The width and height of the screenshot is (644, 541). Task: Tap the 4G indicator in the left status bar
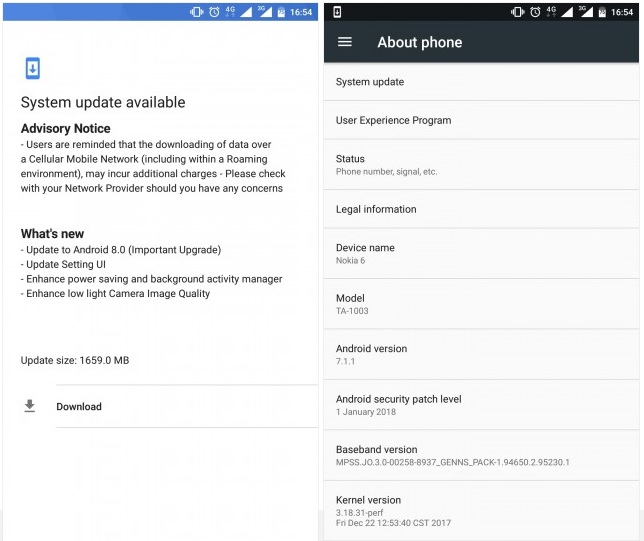pyautogui.click(x=230, y=12)
